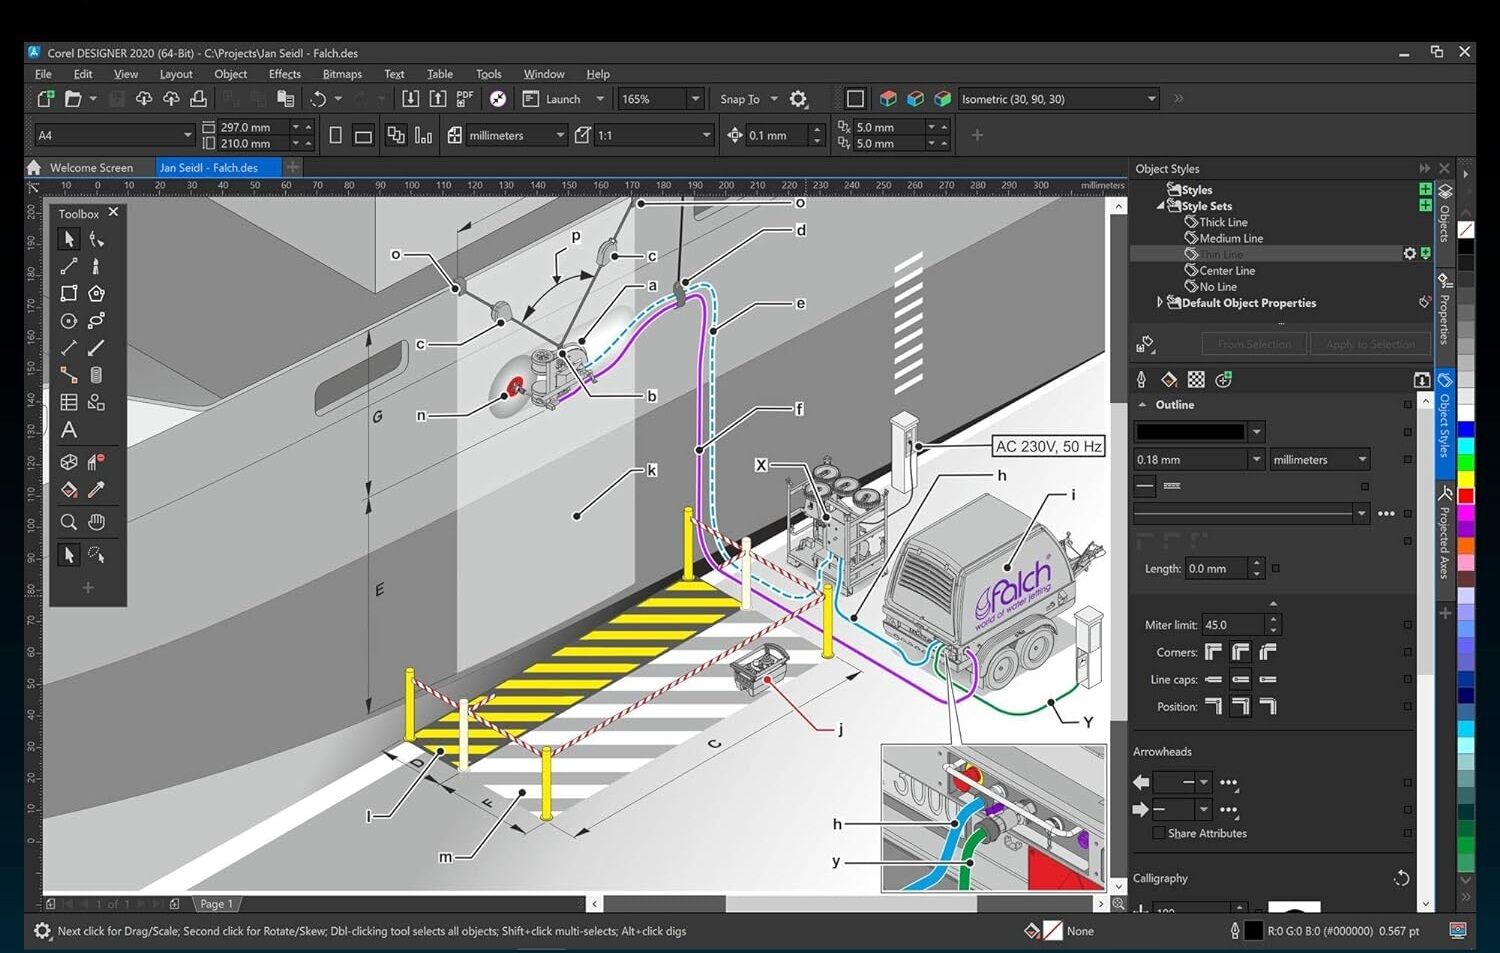The width and height of the screenshot is (1500, 953).
Task: Activate the Text tool
Action: [x=68, y=430]
